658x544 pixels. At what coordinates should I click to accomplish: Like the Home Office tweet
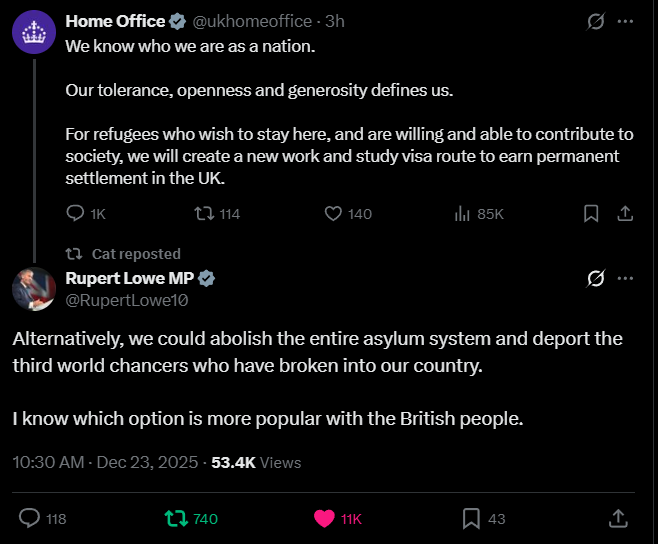pos(335,213)
